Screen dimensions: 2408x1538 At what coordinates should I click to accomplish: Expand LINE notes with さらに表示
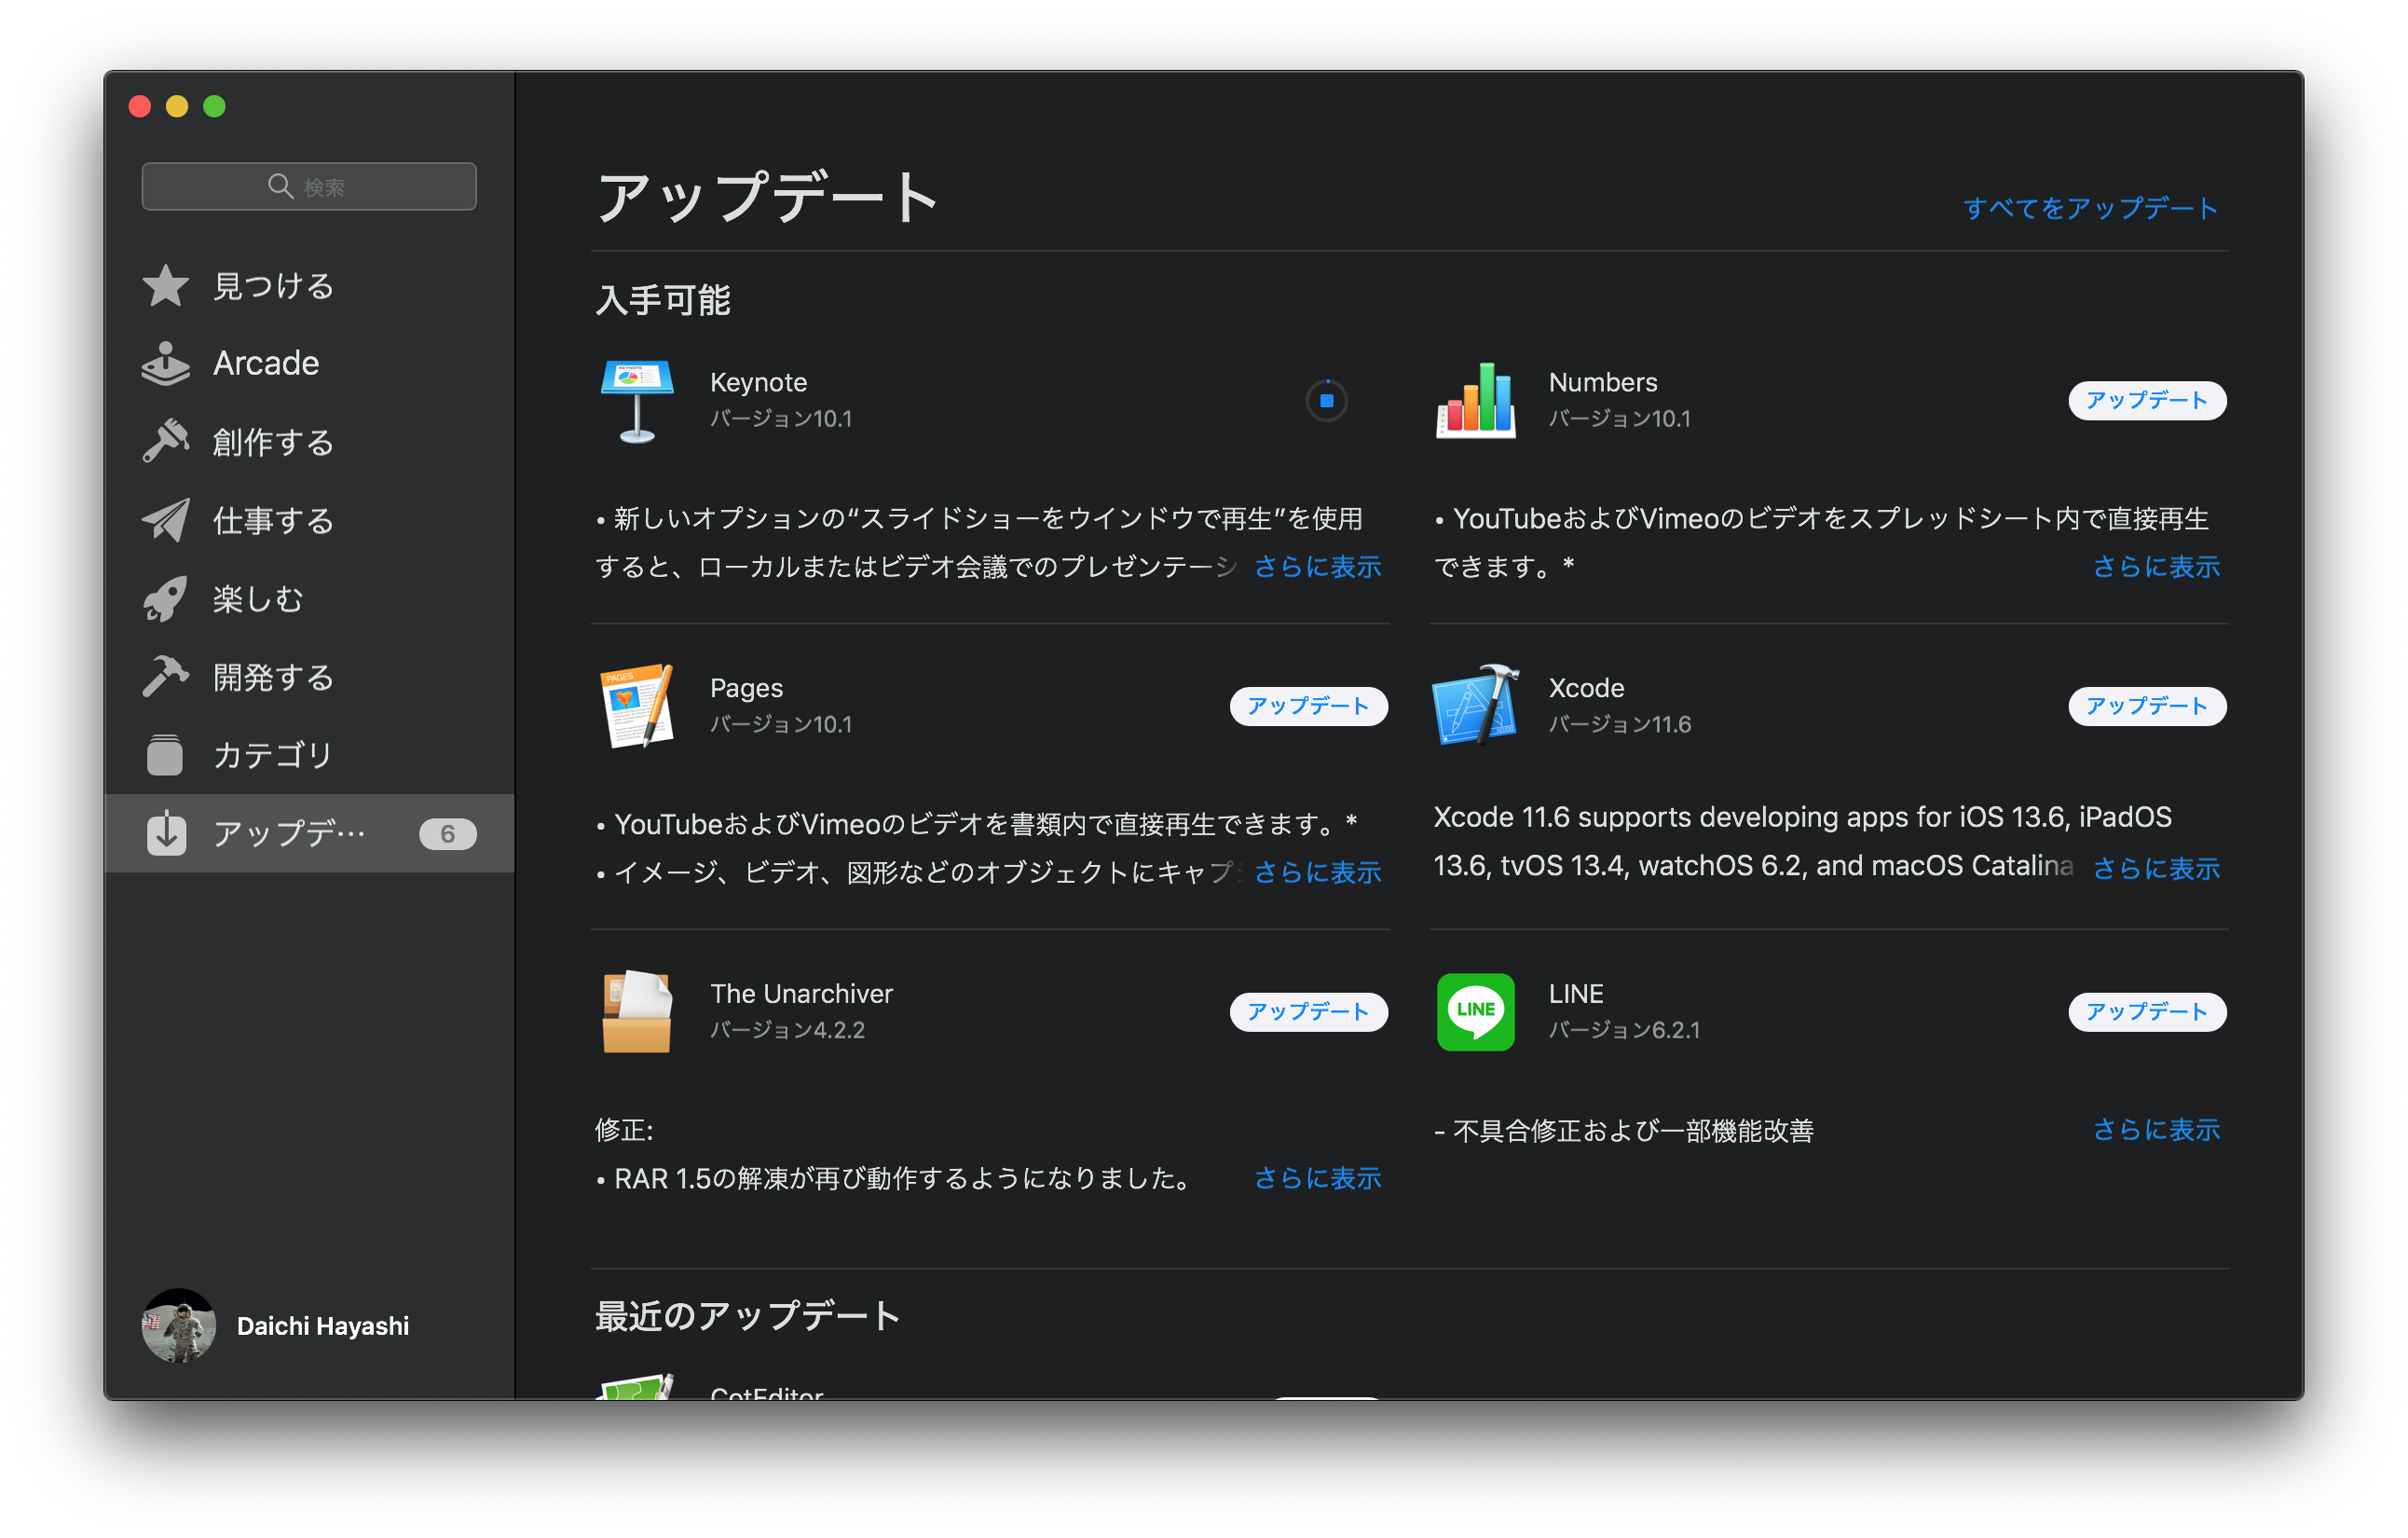(2157, 1130)
